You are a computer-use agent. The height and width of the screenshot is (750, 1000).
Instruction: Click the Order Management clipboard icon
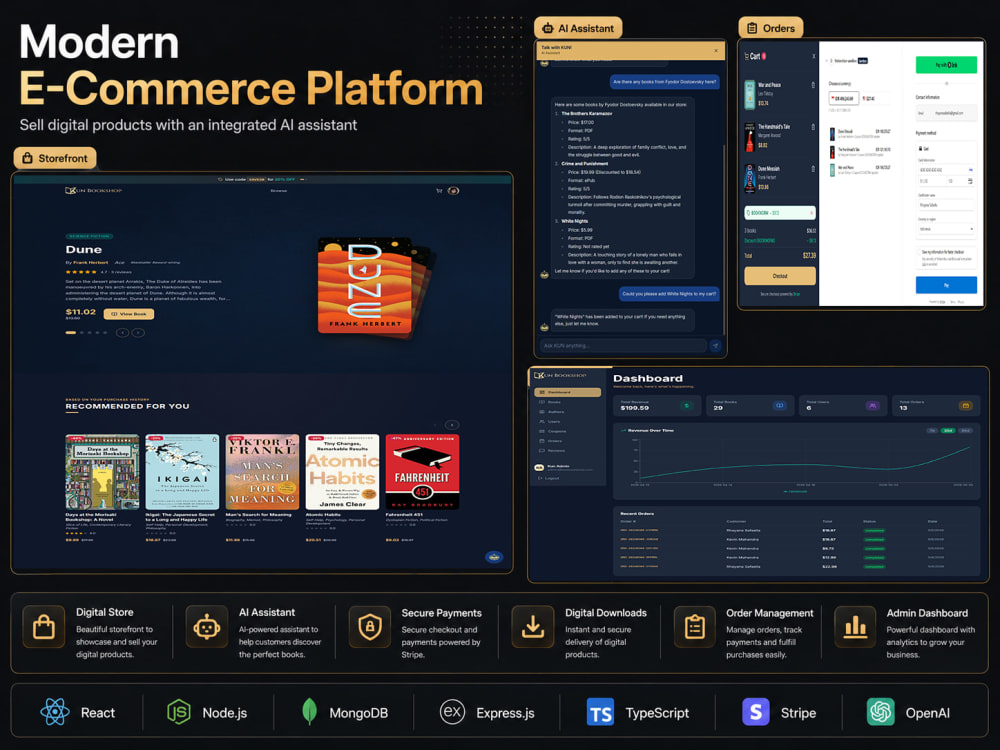pyautogui.click(x=695, y=627)
